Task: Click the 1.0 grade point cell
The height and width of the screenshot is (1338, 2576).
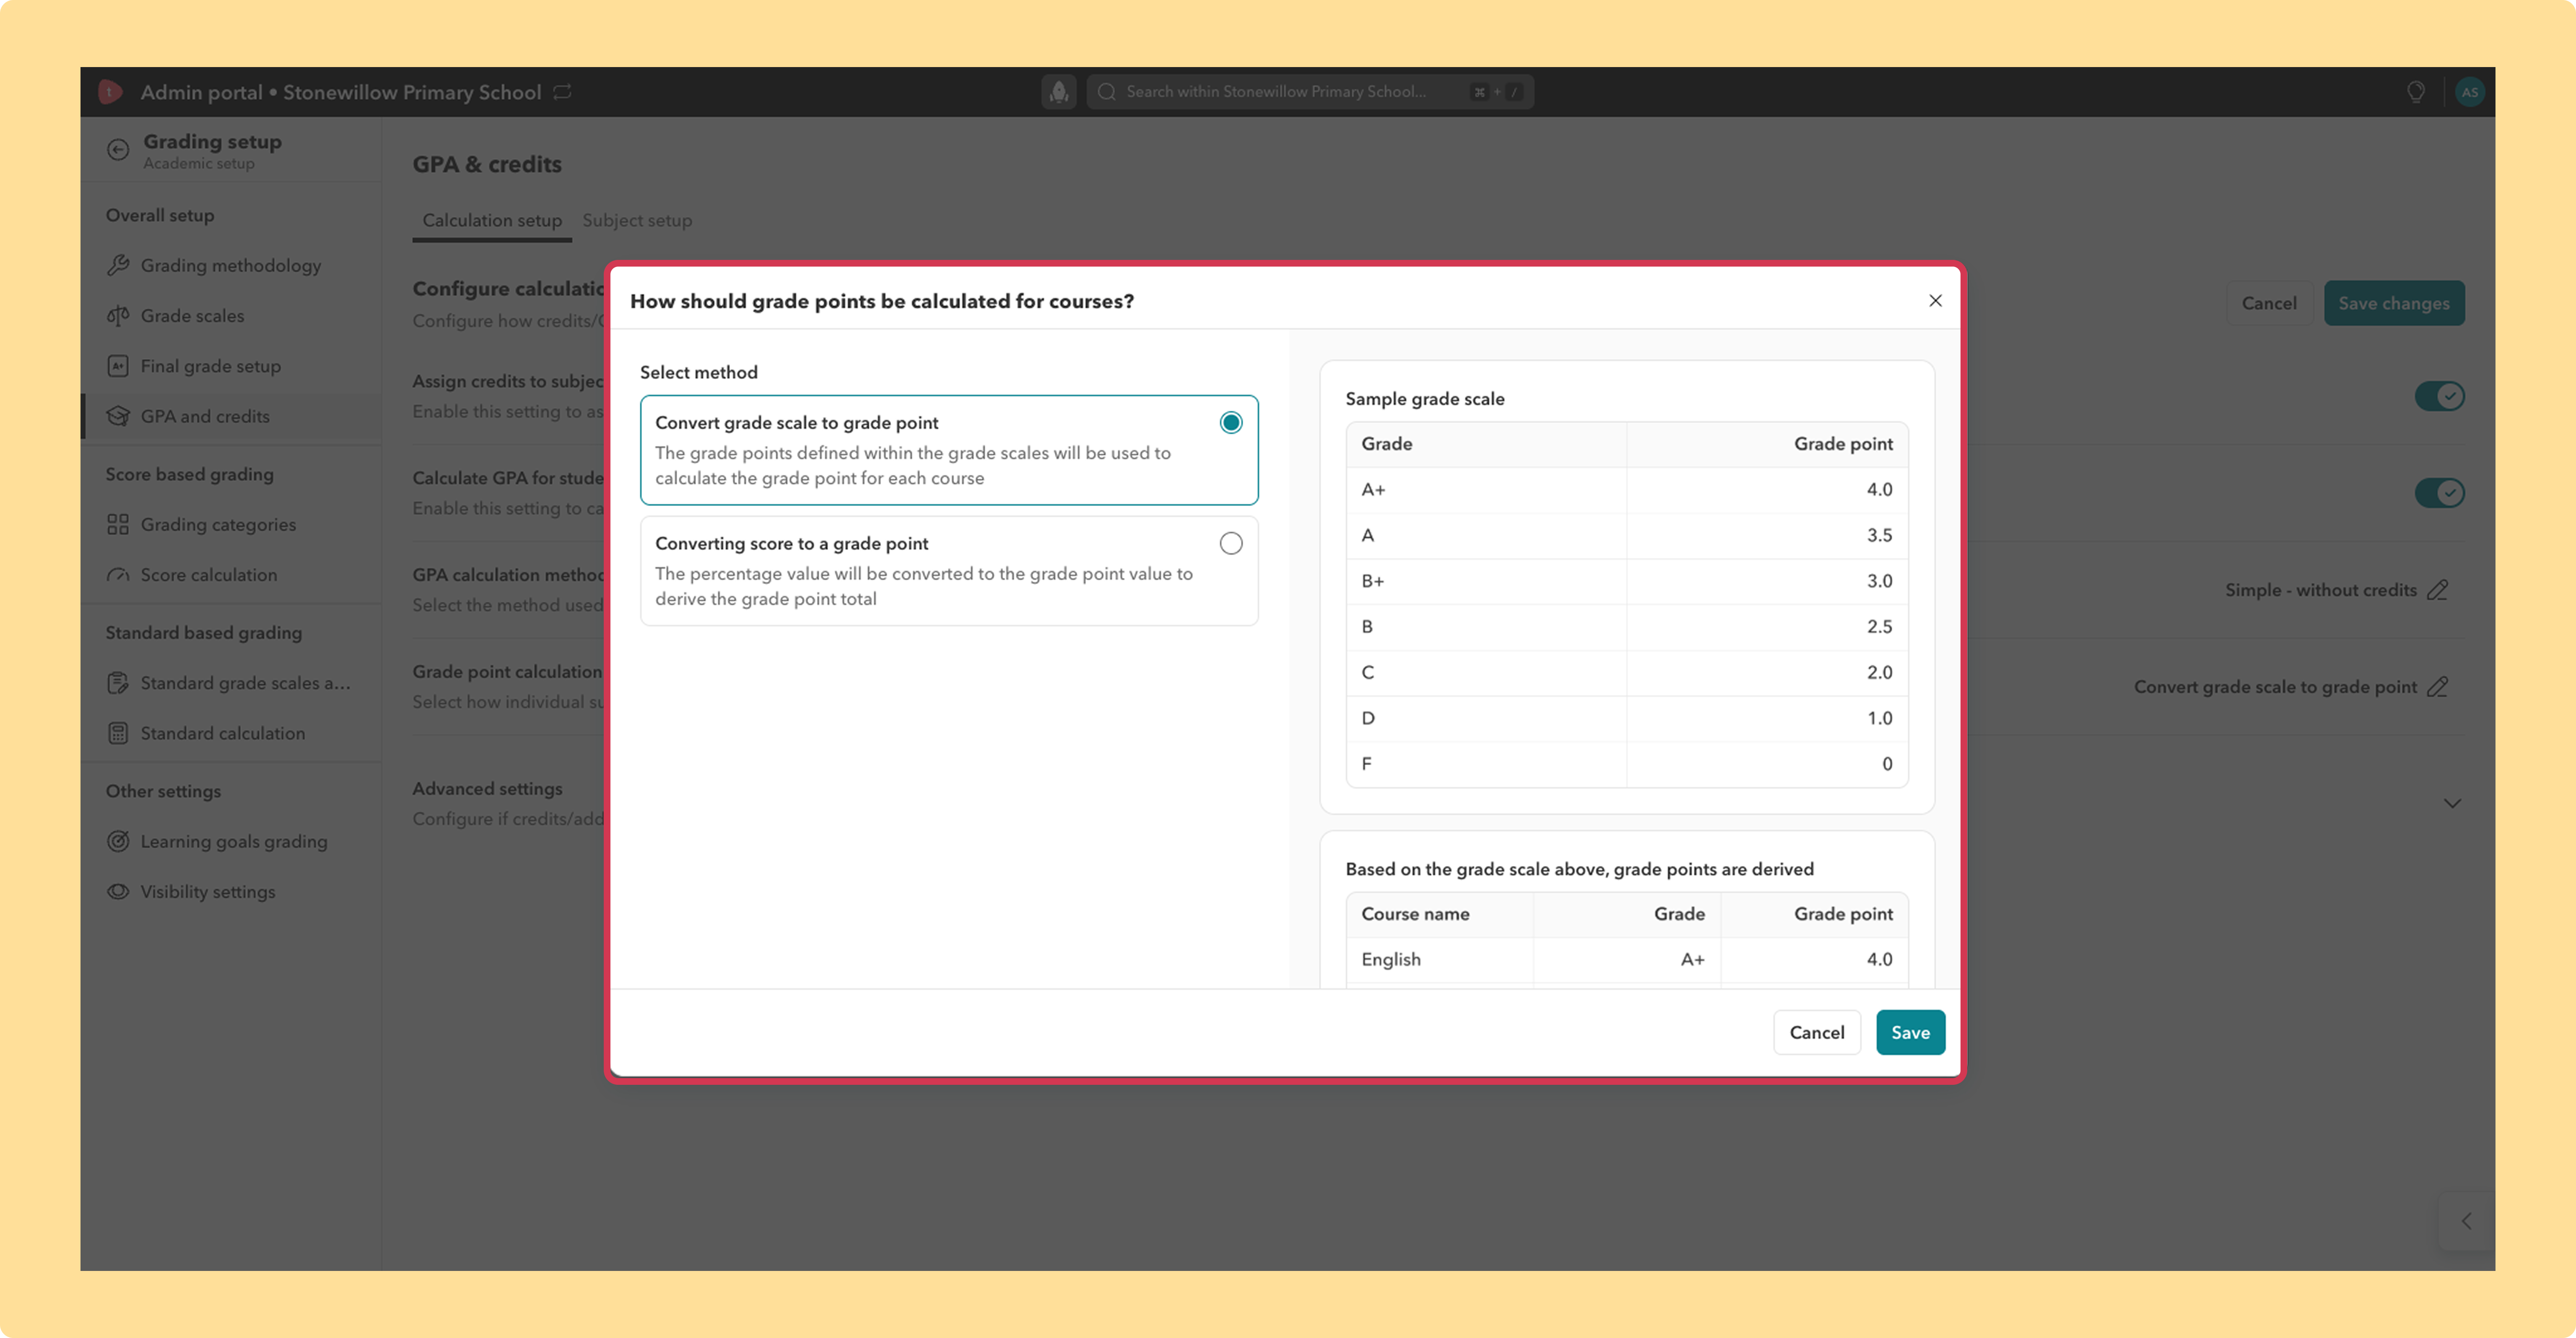Action: (1767, 718)
